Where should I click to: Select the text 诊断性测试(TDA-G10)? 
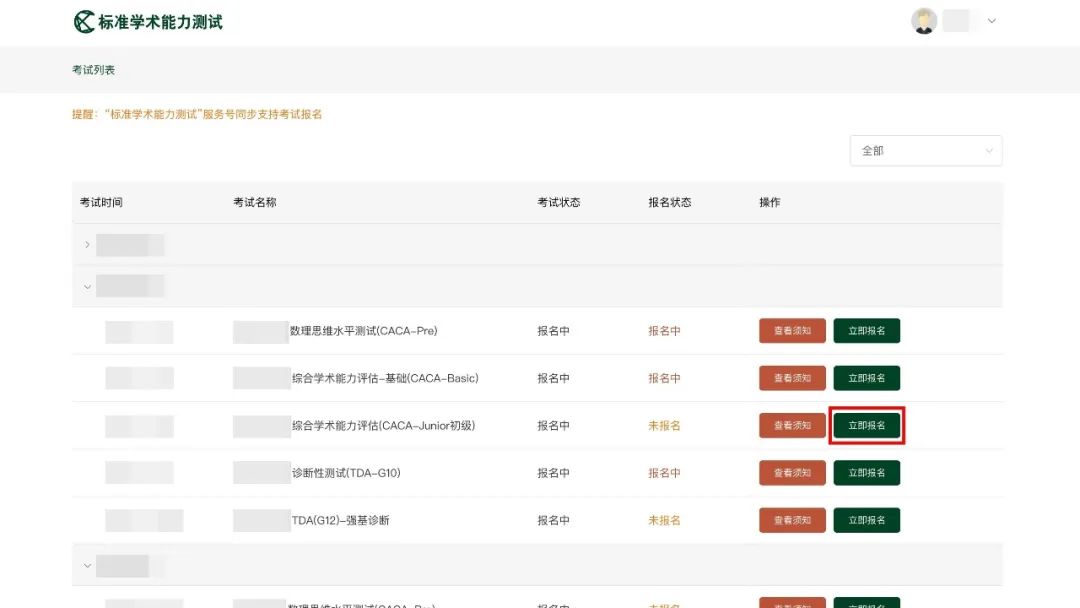coord(346,473)
